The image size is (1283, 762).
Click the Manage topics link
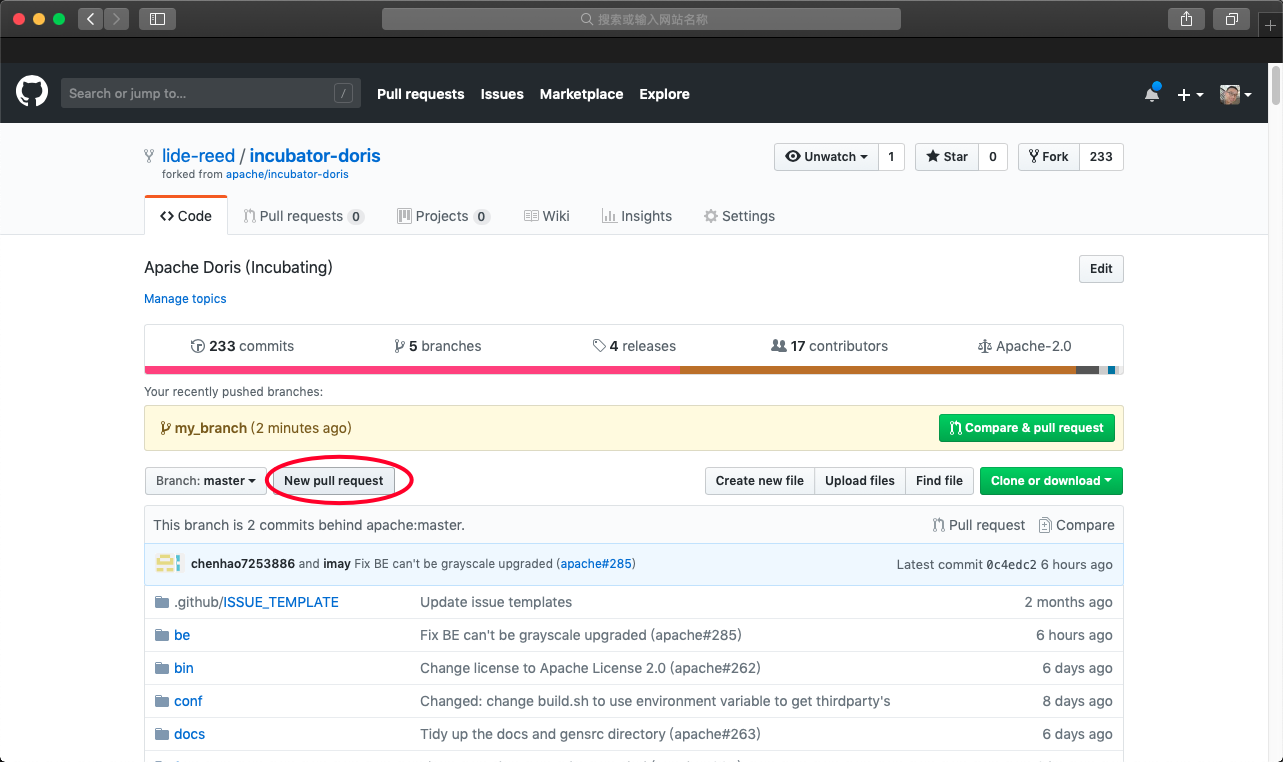pos(185,299)
